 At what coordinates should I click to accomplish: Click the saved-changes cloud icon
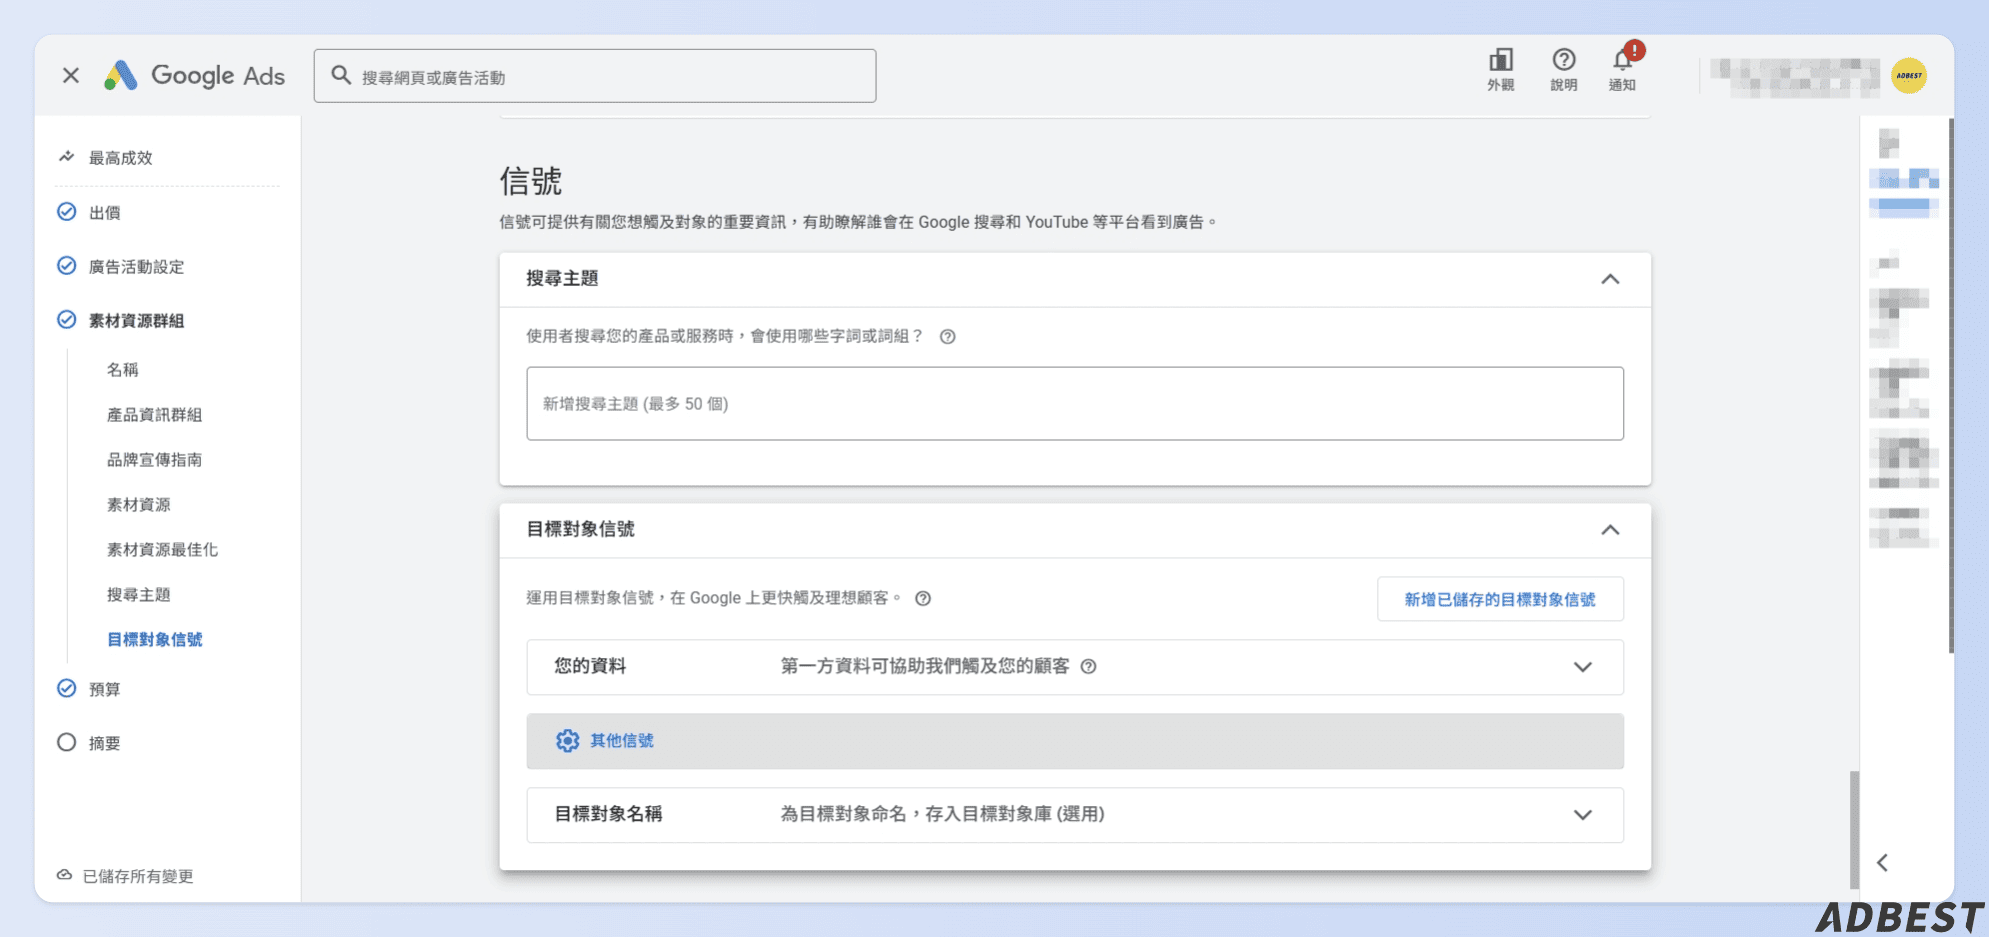coord(64,875)
